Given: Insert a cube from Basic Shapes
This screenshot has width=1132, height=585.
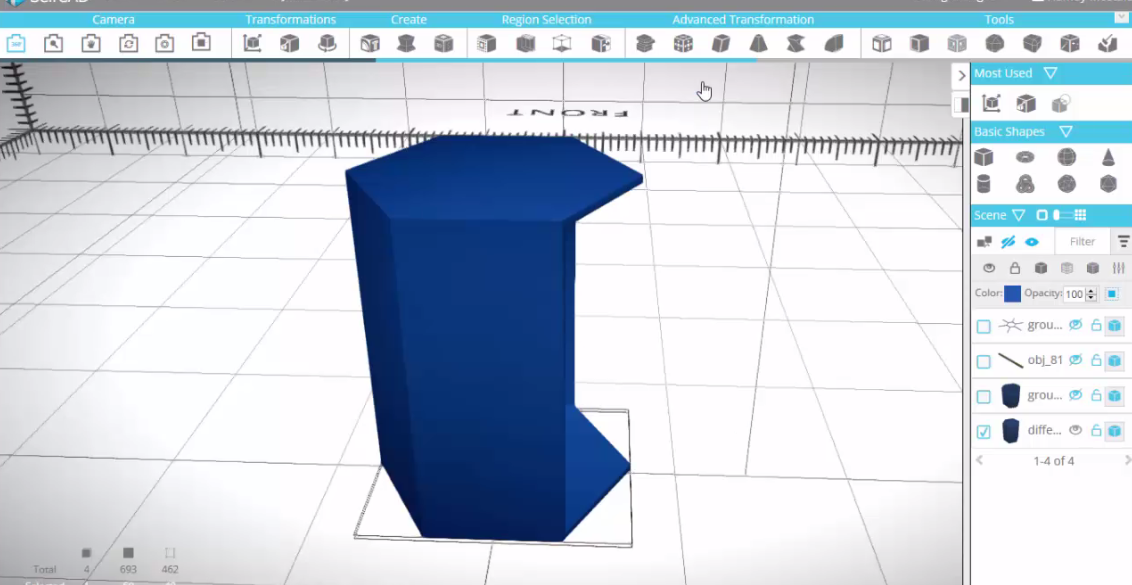Looking at the screenshot, I should (983, 157).
